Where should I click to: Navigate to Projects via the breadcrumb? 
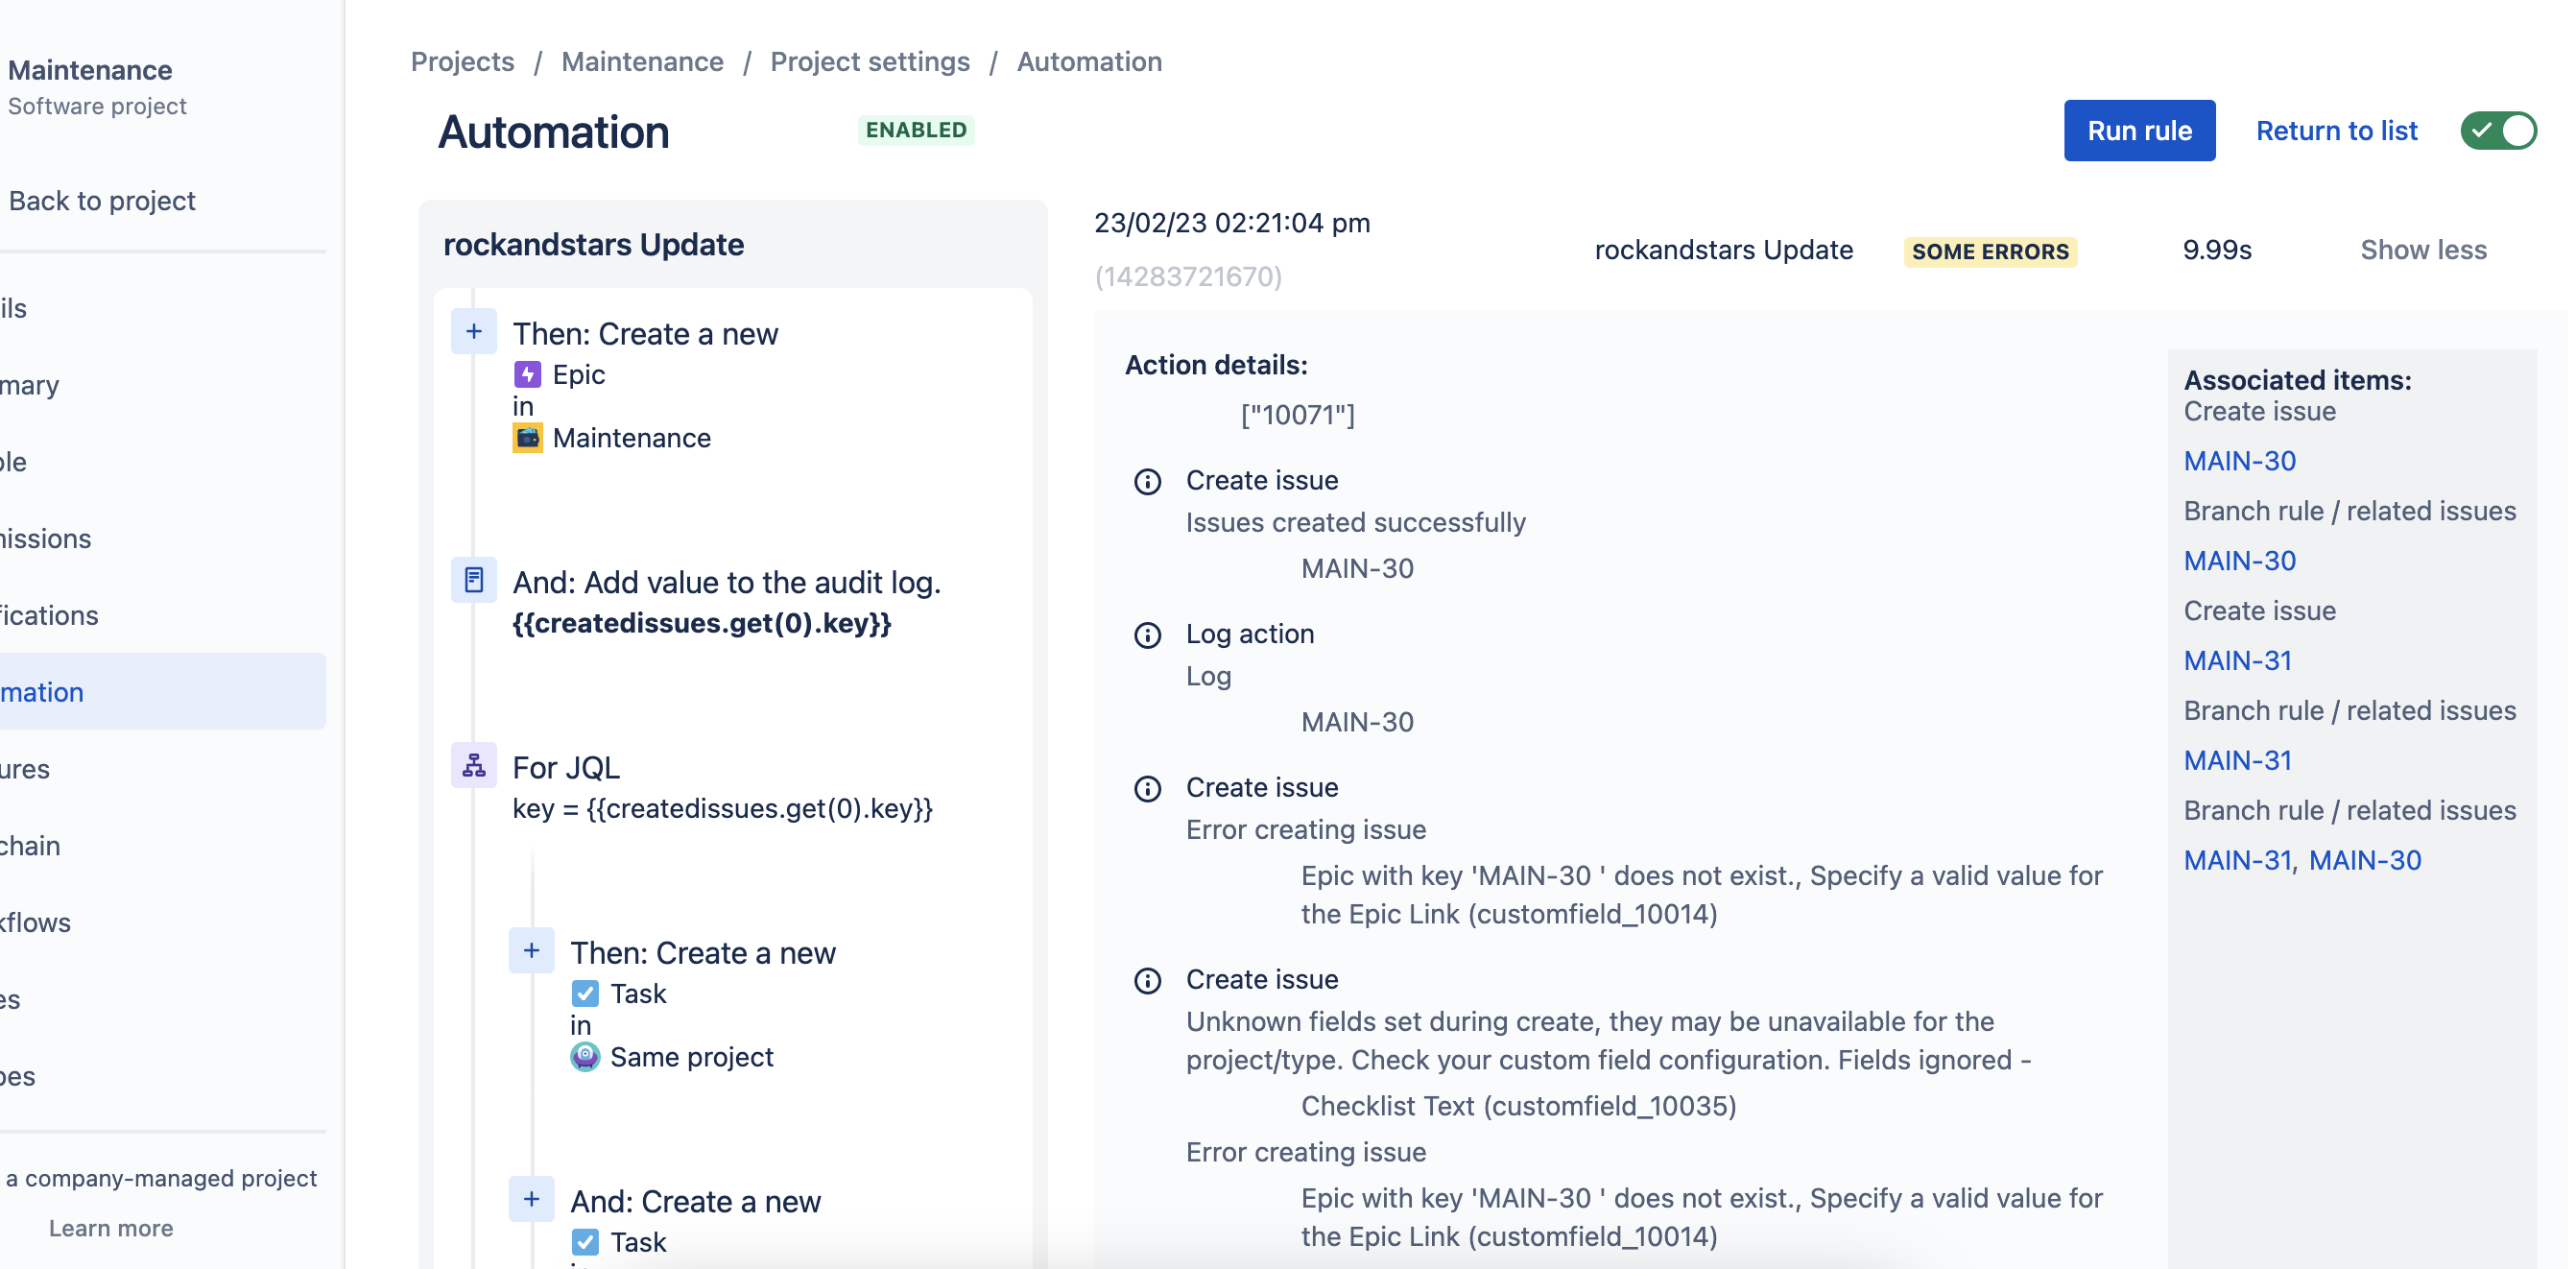461,61
